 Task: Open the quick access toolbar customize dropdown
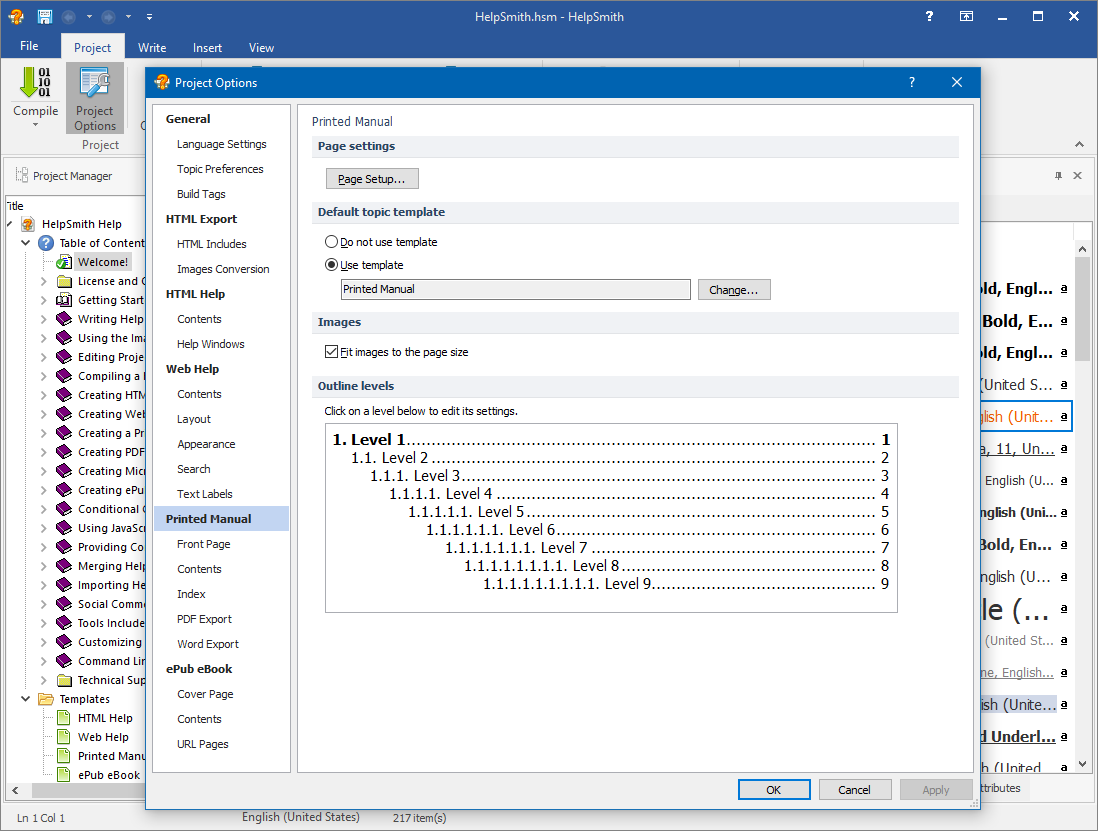150,16
